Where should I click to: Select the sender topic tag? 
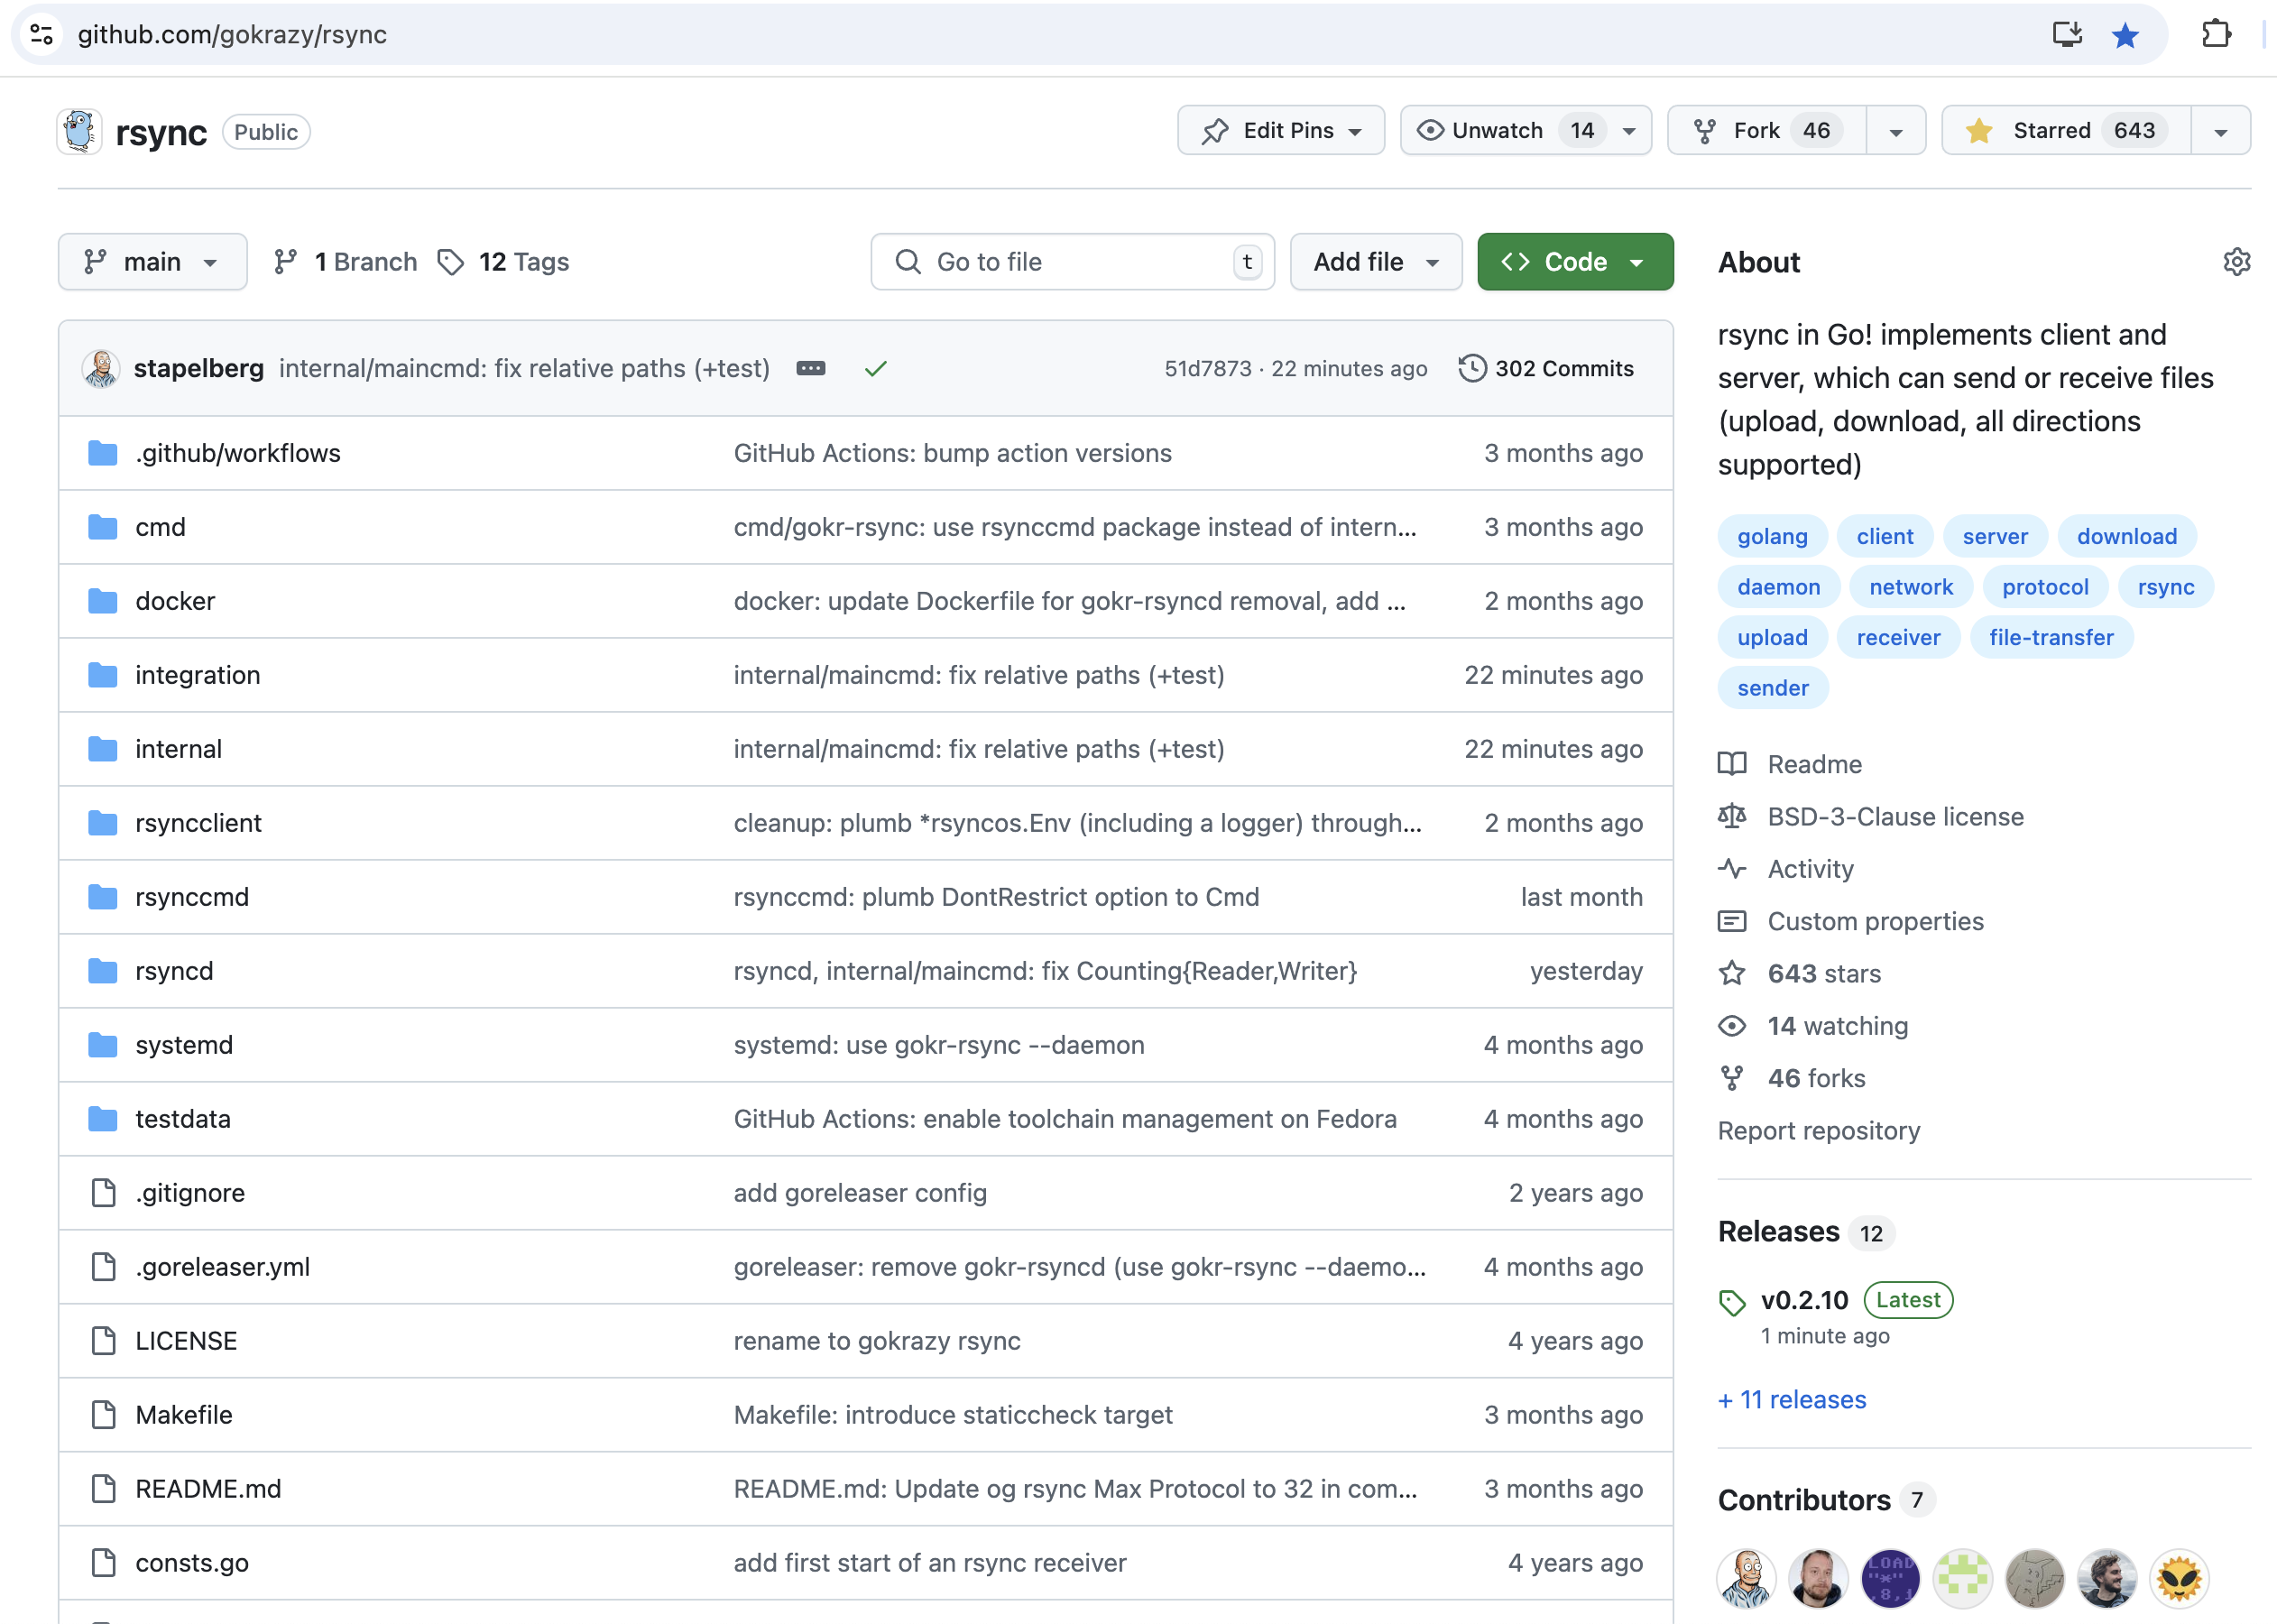1772,688
